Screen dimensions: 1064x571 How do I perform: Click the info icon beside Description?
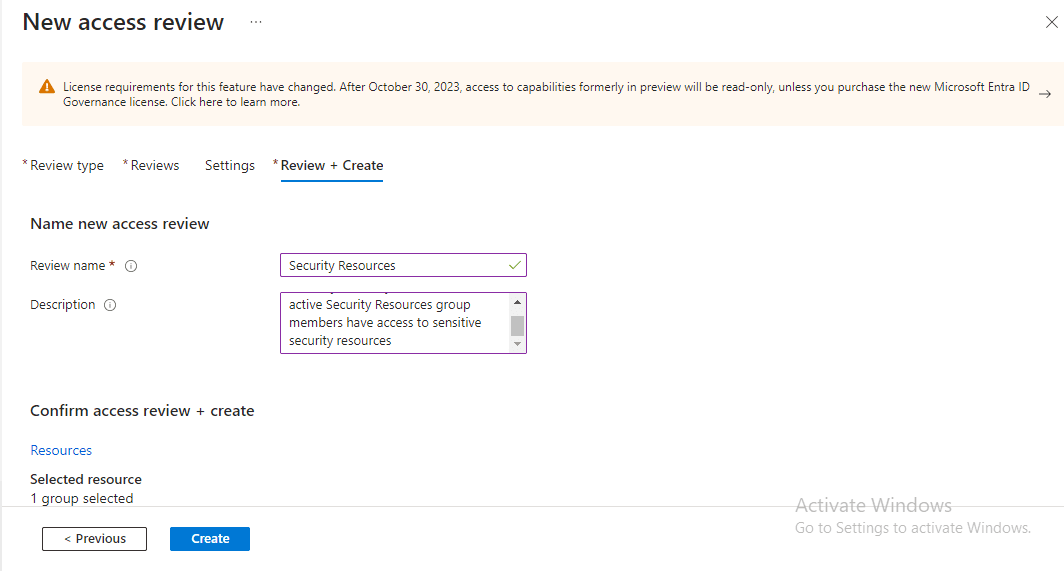click(x=110, y=305)
